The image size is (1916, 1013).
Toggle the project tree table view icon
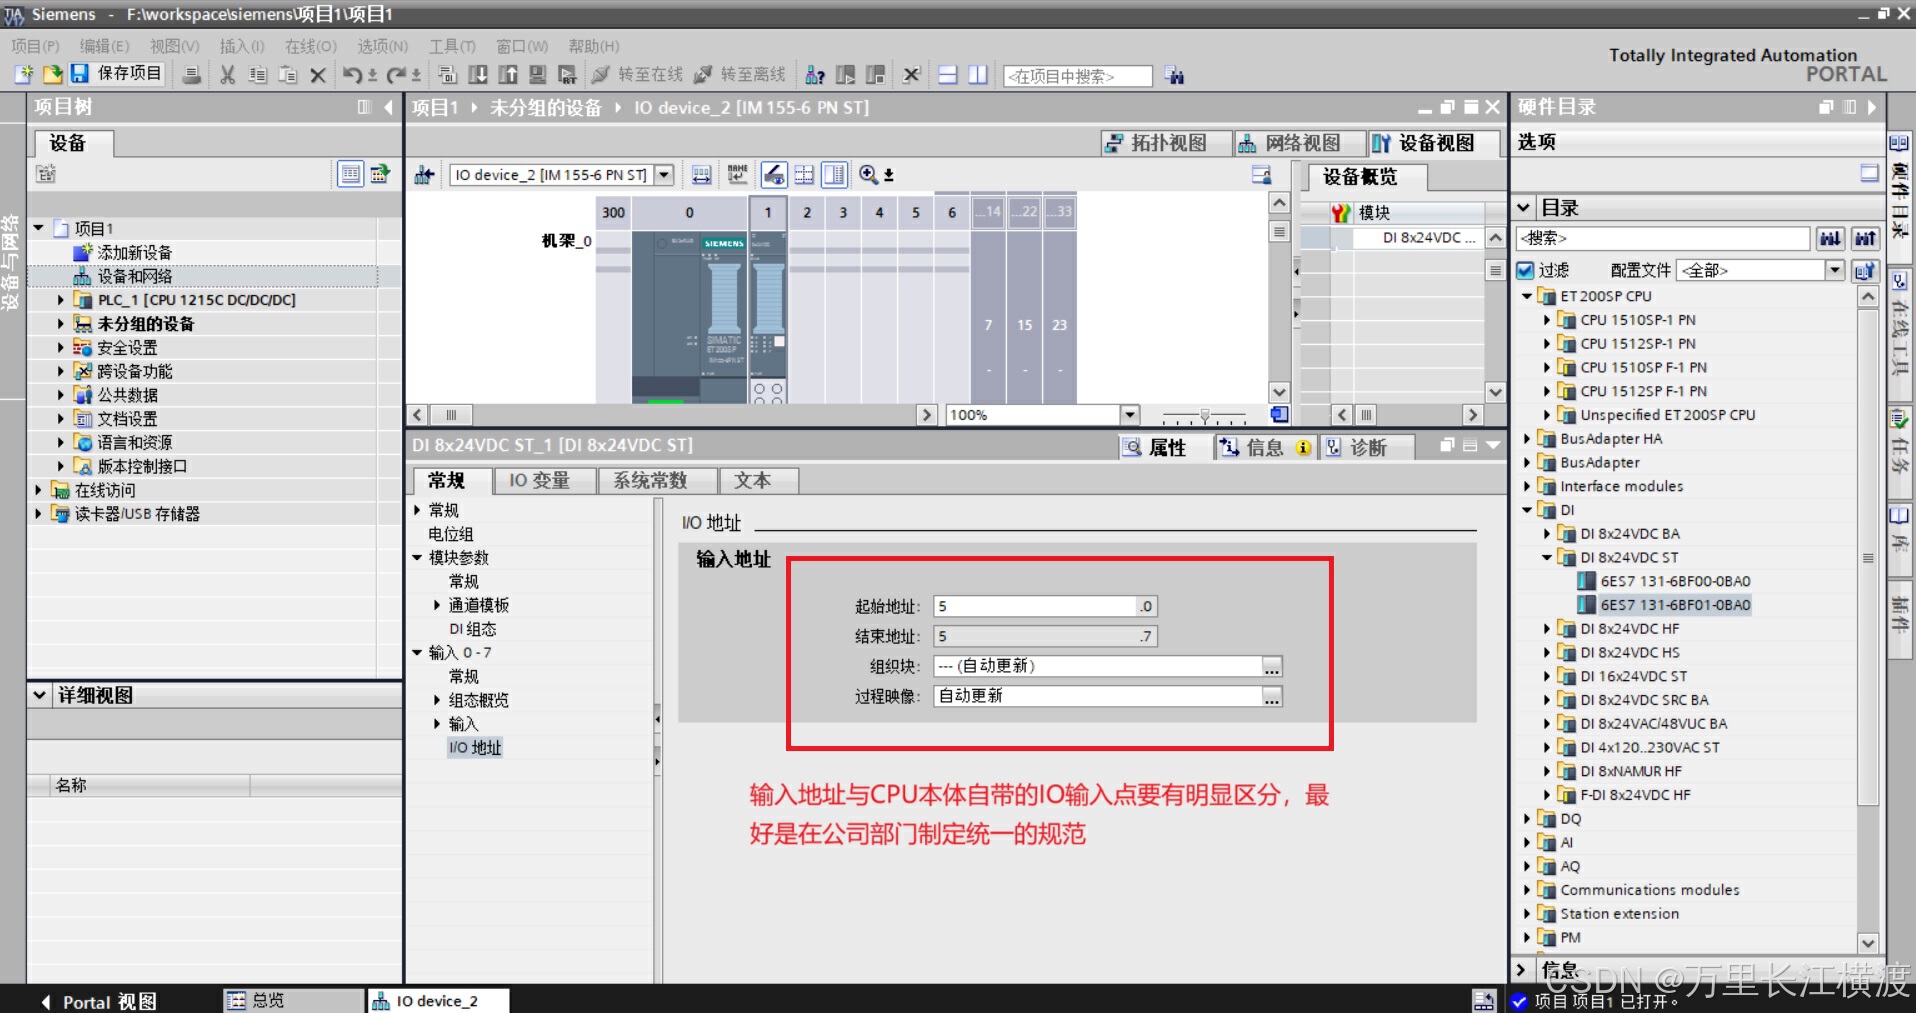pyautogui.click(x=350, y=174)
